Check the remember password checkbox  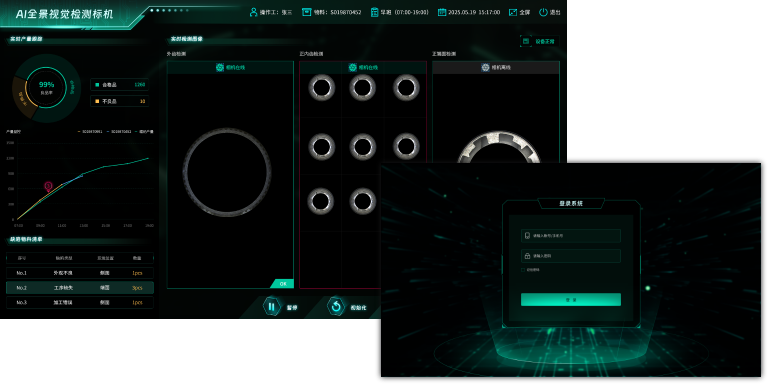tap(523, 270)
